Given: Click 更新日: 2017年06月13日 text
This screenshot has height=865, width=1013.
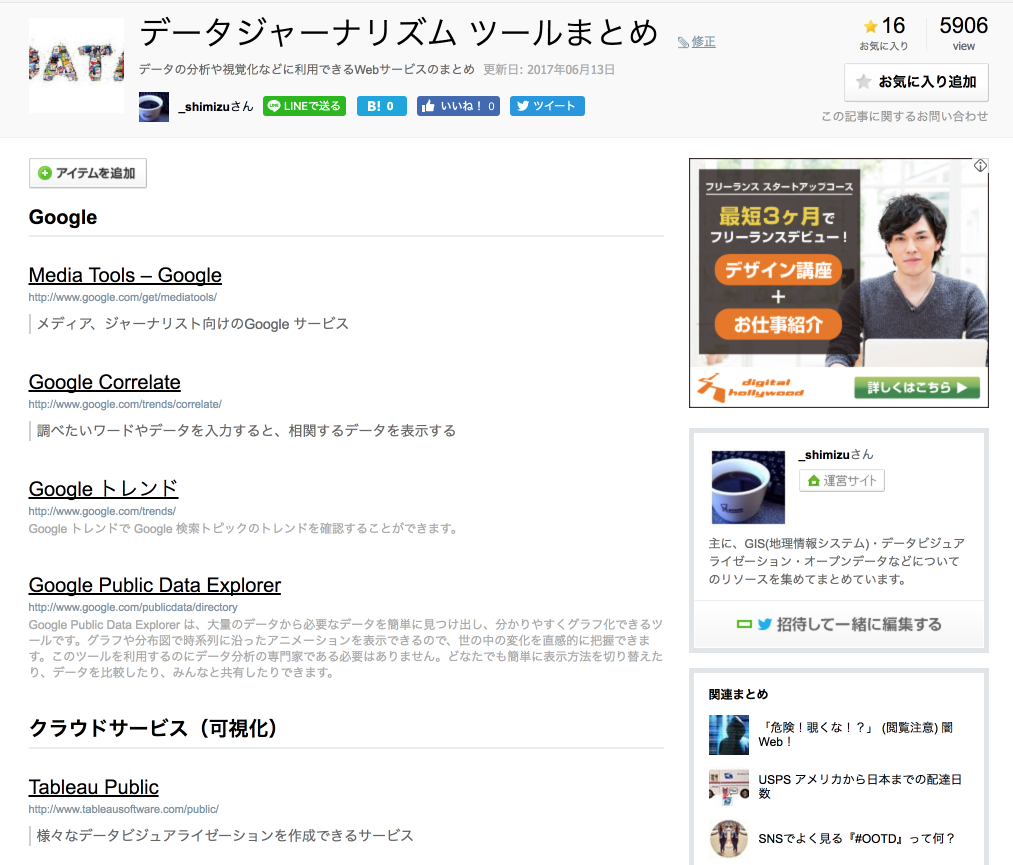Looking at the screenshot, I should (x=549, y=70).
